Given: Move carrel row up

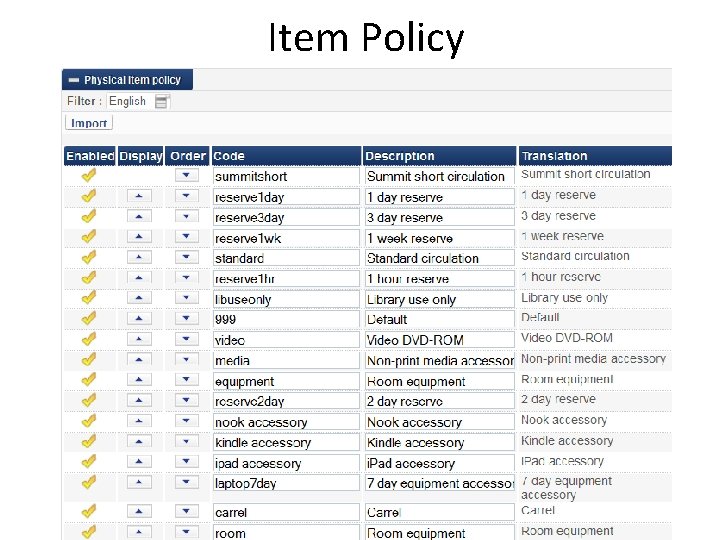Looking at the screenshot, I should 139,512.
